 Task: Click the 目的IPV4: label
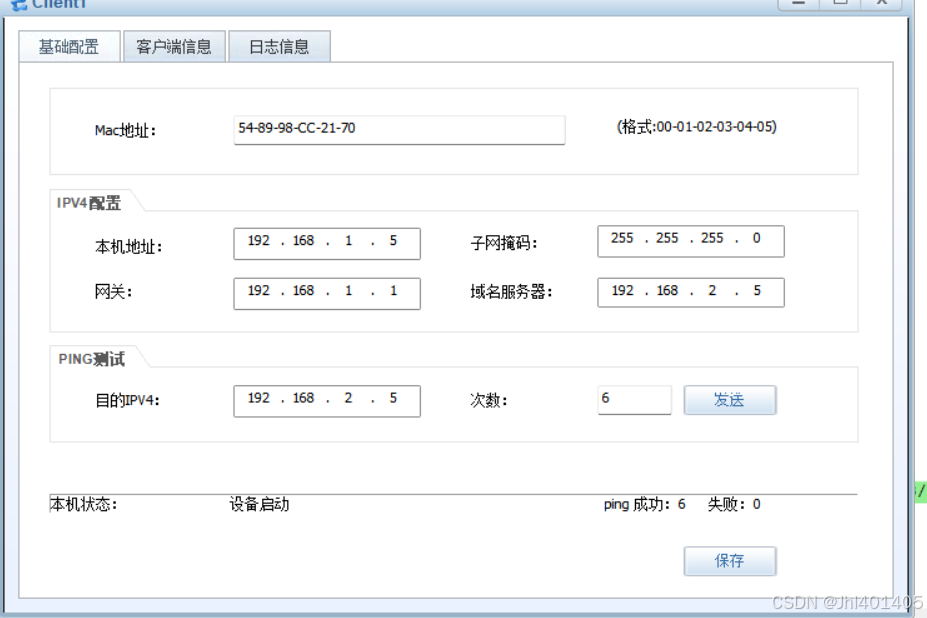point(128,400)
